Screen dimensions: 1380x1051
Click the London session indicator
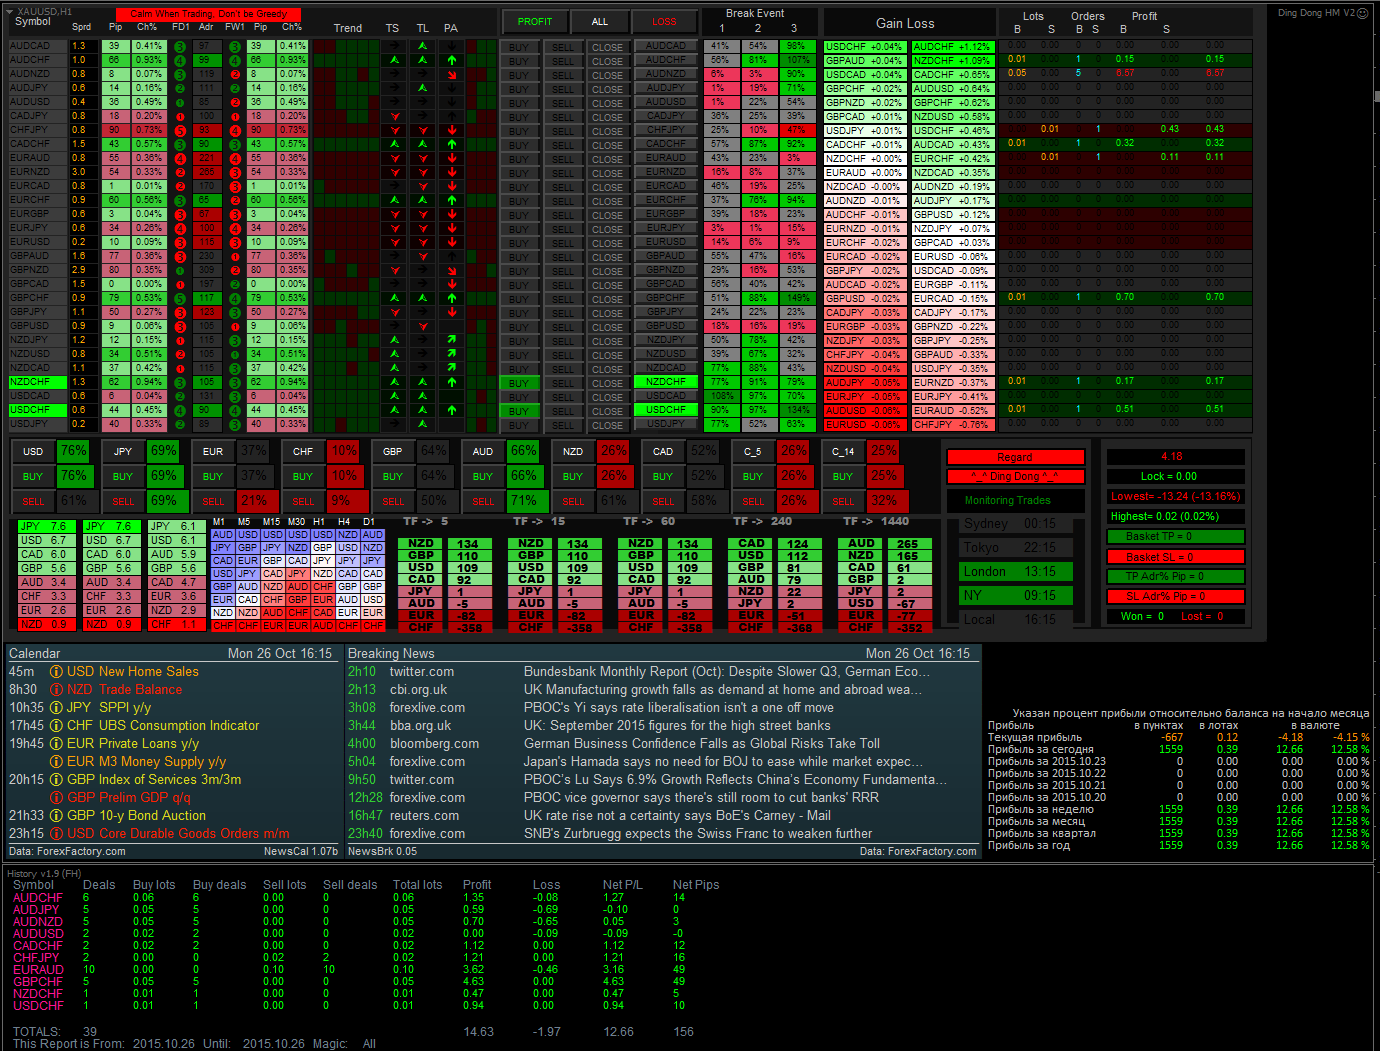coord(1015,572)
